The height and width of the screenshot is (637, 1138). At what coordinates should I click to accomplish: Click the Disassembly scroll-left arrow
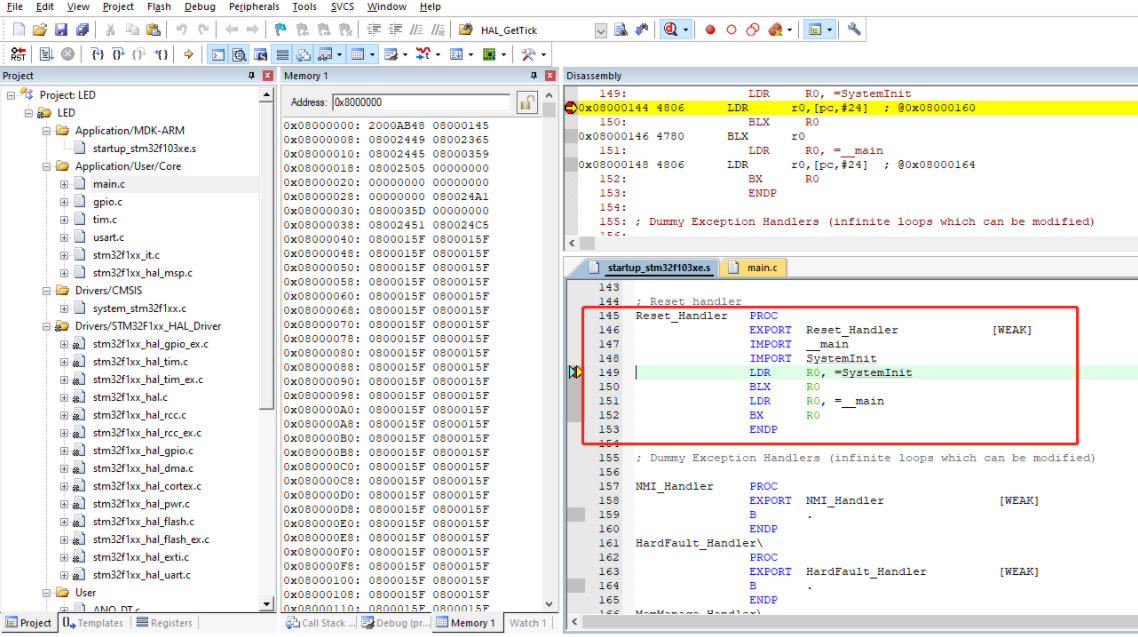(572, 243)
